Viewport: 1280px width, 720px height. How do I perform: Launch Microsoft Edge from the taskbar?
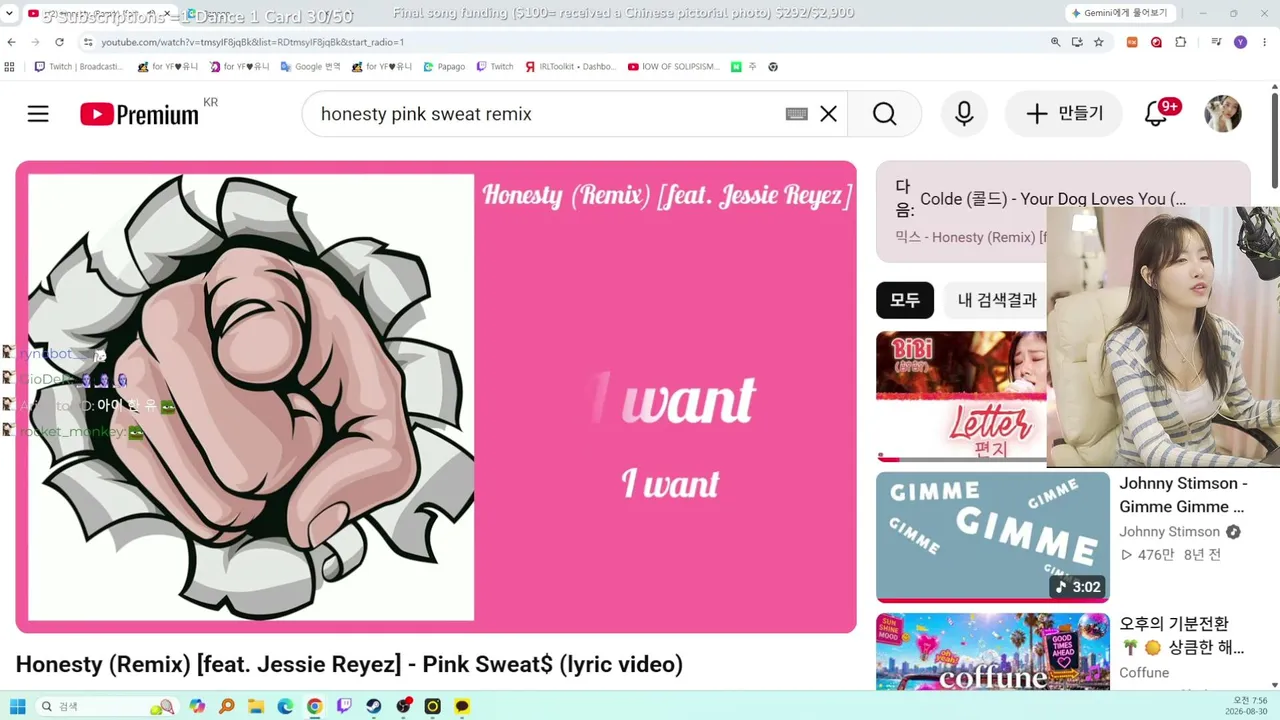coord(285,706)
